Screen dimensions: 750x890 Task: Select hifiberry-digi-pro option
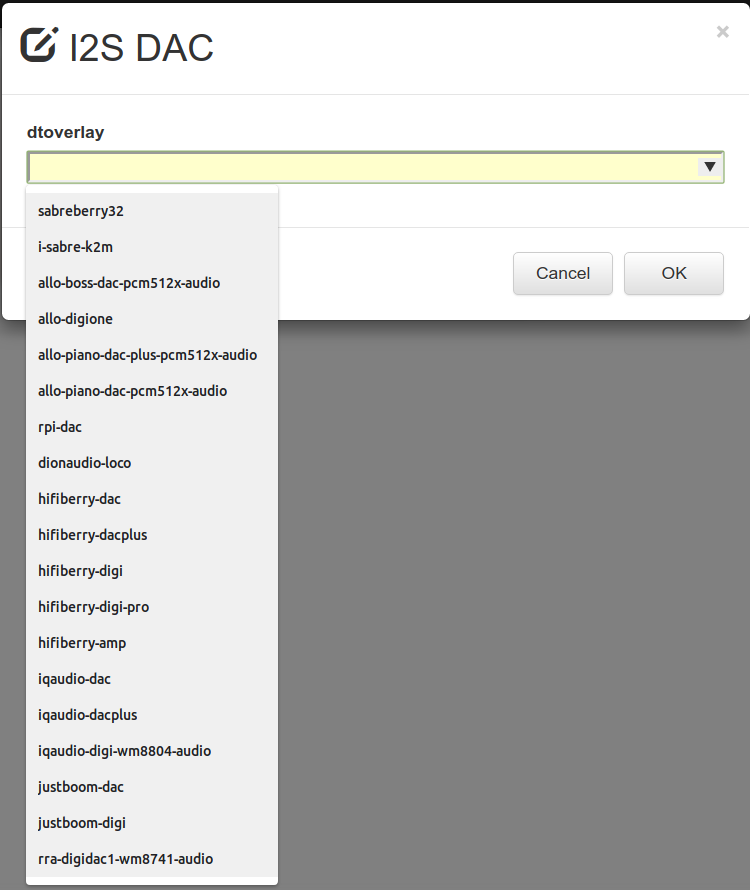(x=152, y=607)
